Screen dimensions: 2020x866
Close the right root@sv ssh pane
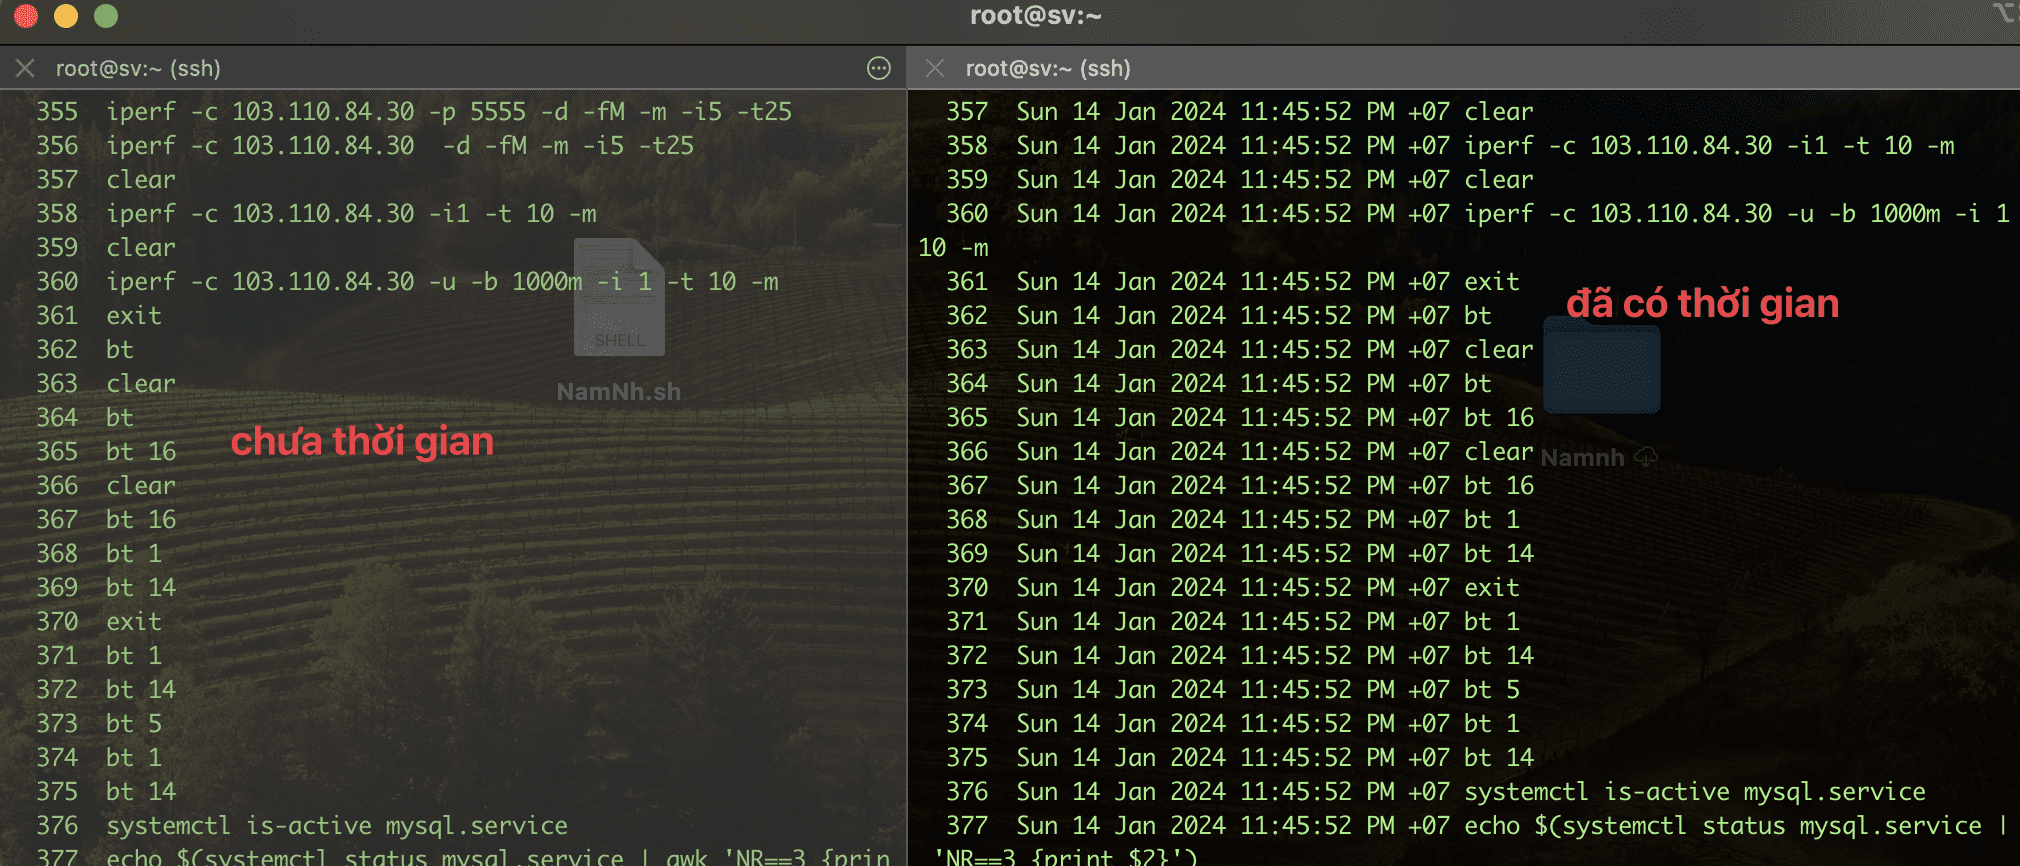coord(935,68)
